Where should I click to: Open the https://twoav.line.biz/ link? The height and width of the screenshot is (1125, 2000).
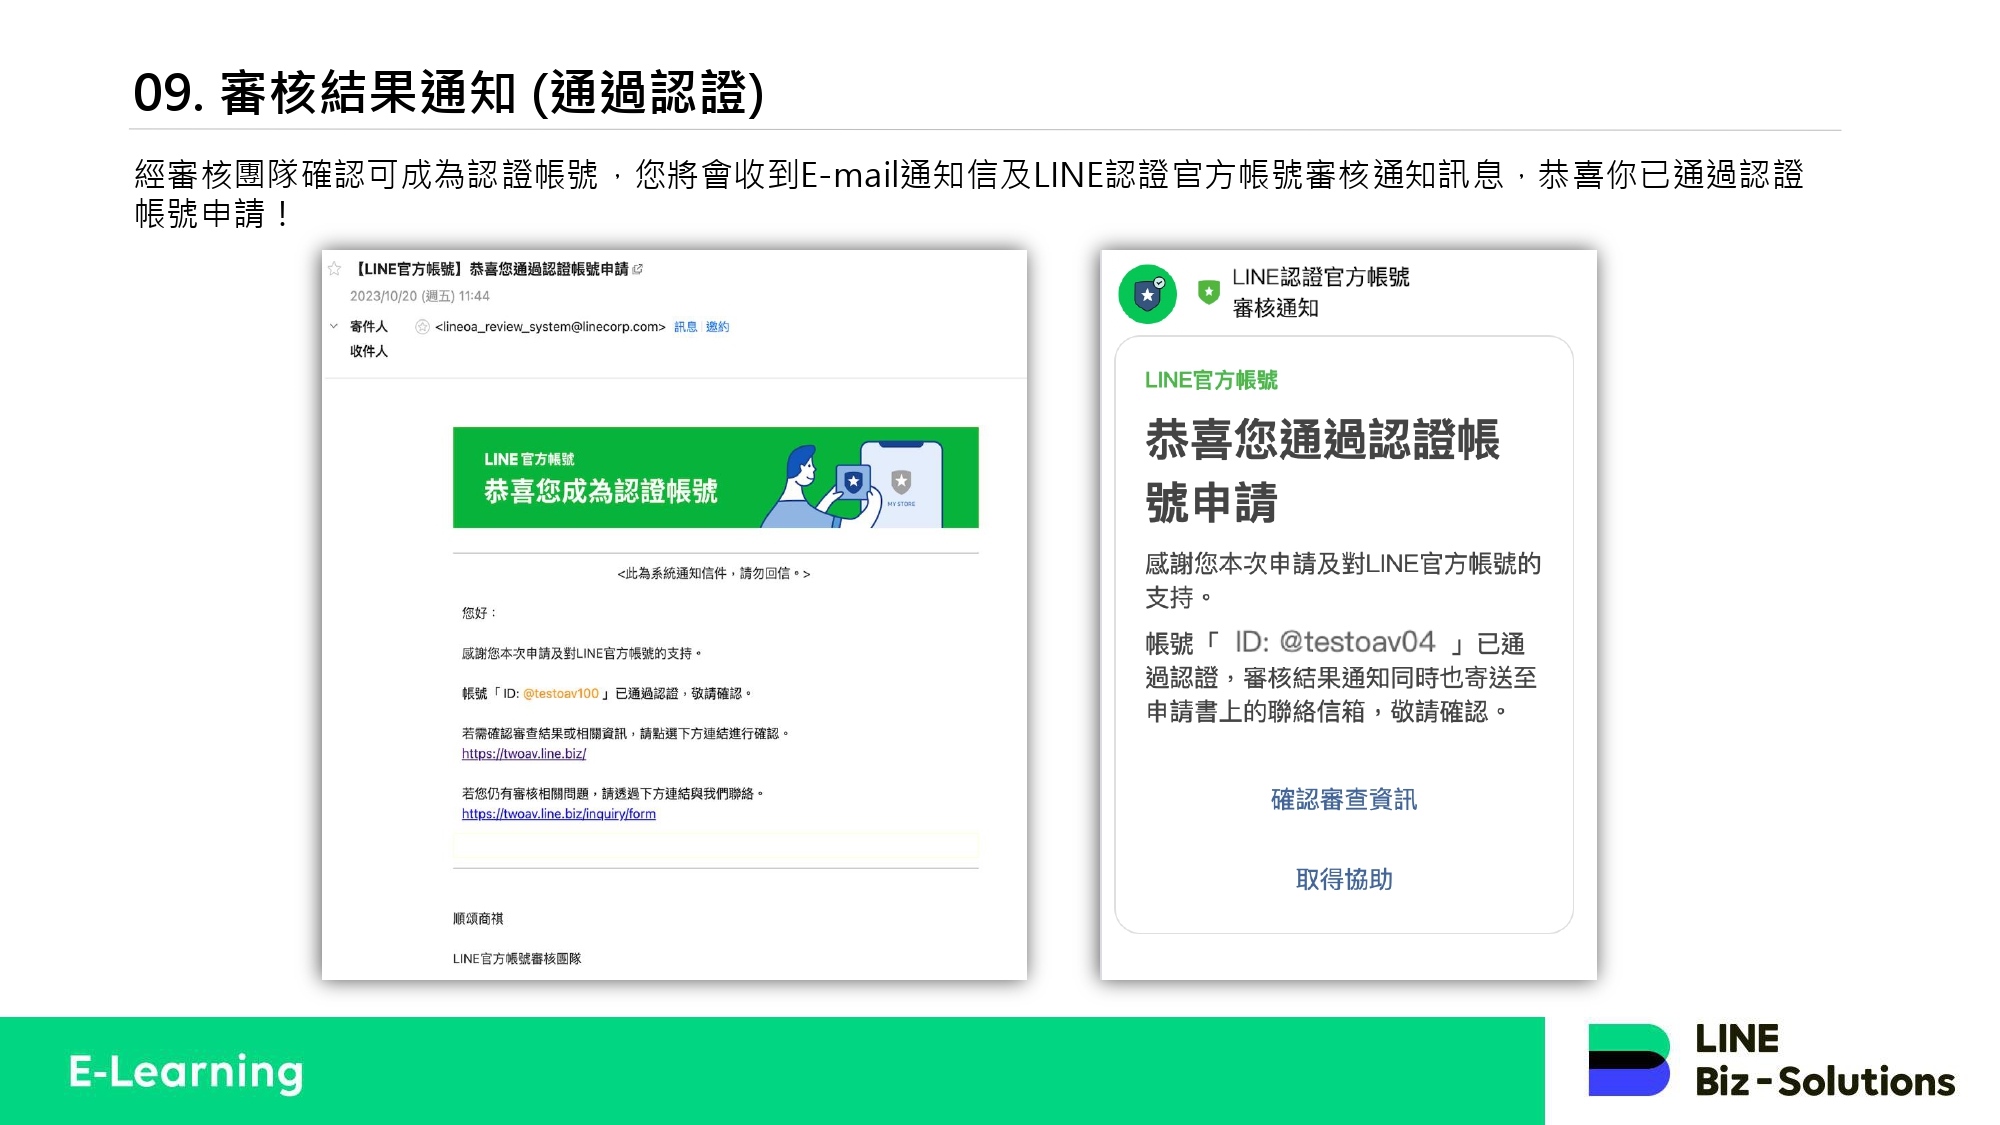[523, 754]
